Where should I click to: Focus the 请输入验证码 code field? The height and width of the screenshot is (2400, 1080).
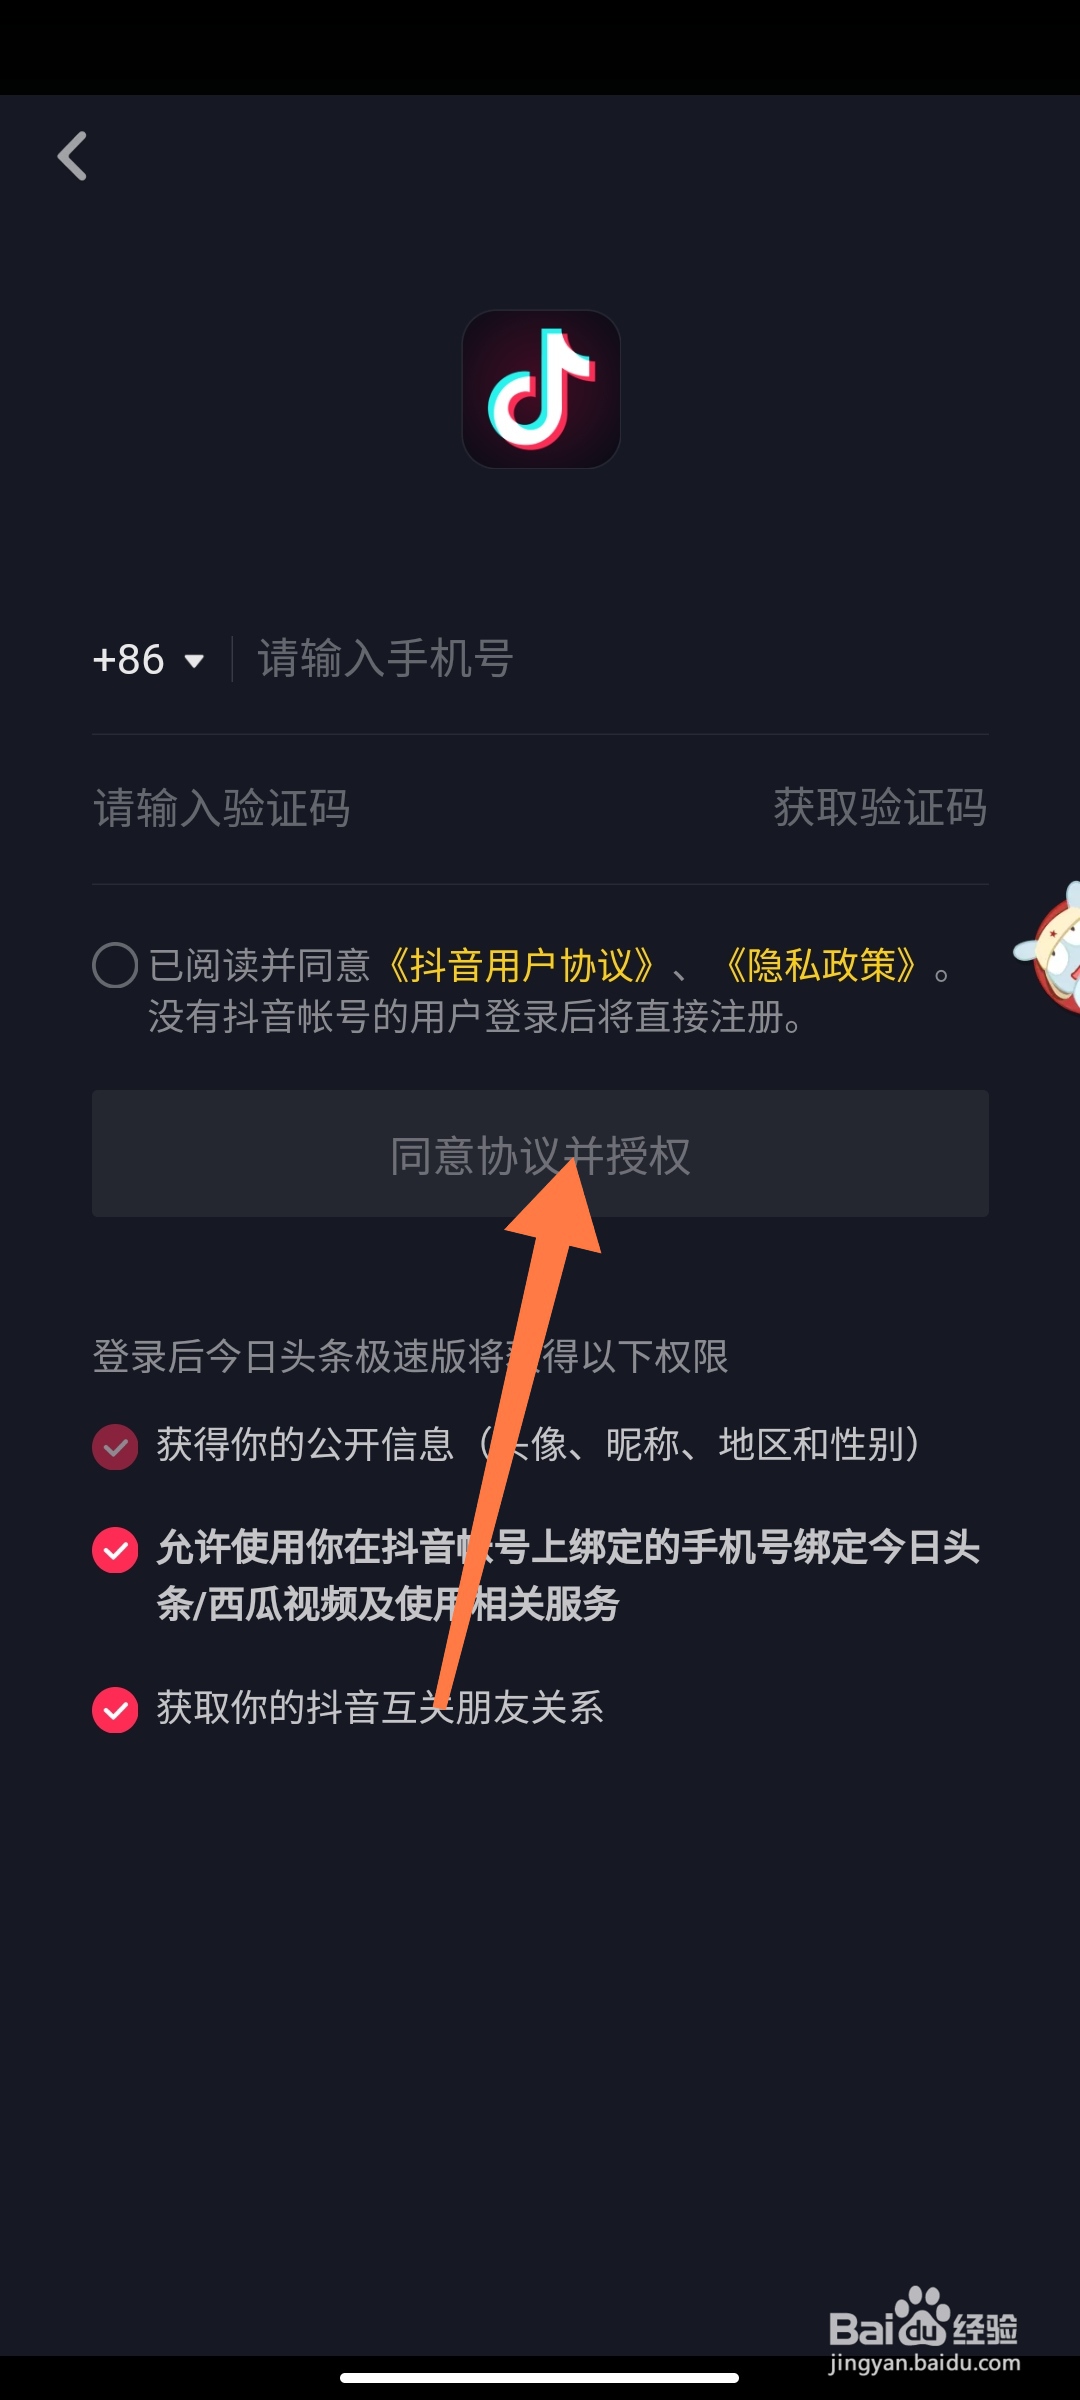click(420, 808)
